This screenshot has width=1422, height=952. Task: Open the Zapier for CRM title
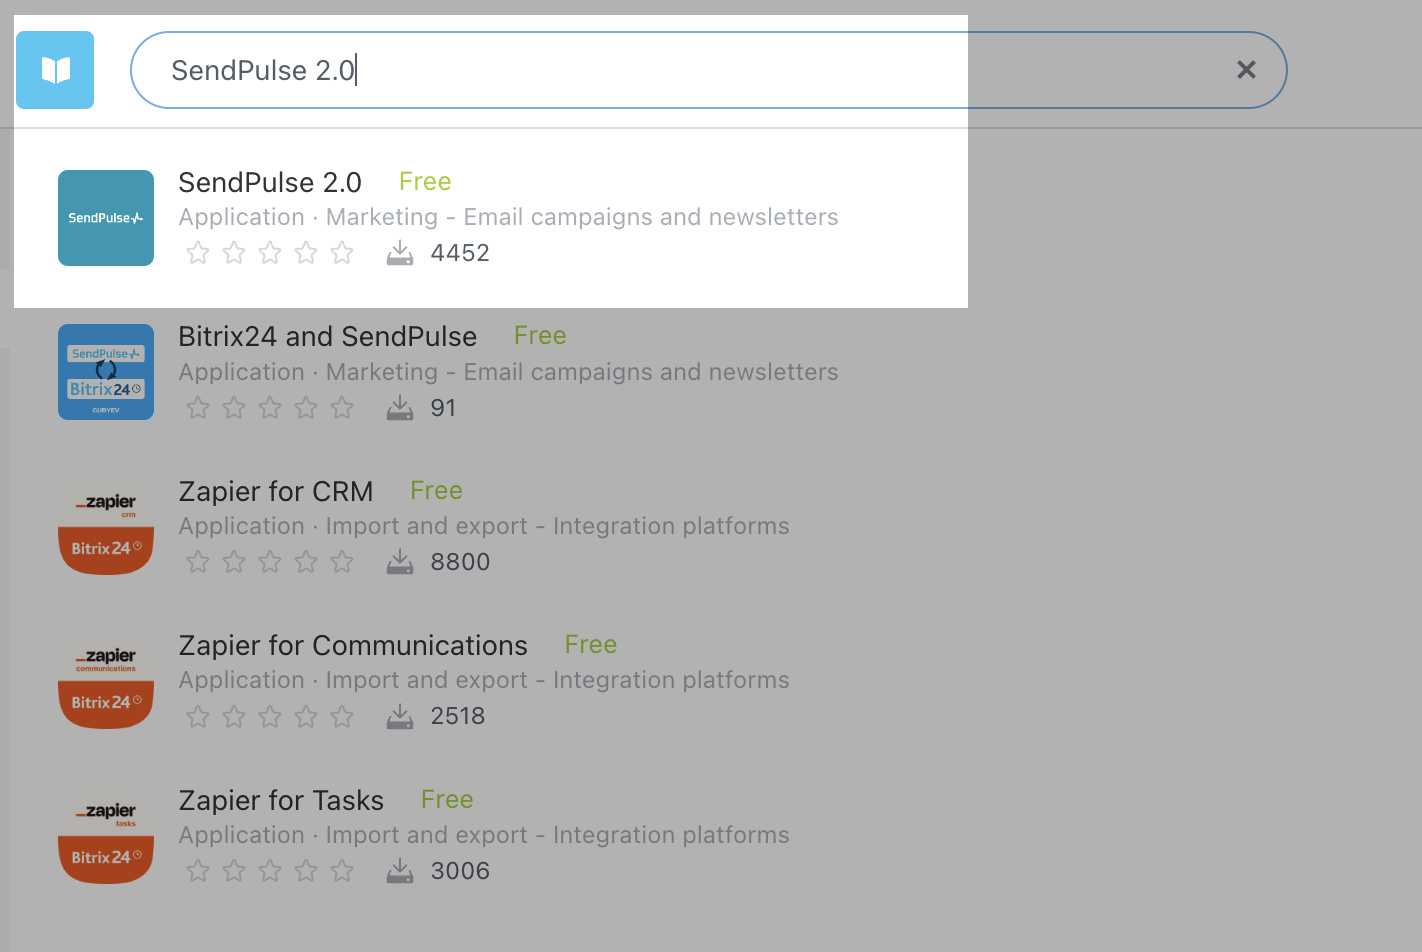pos(276,491)
